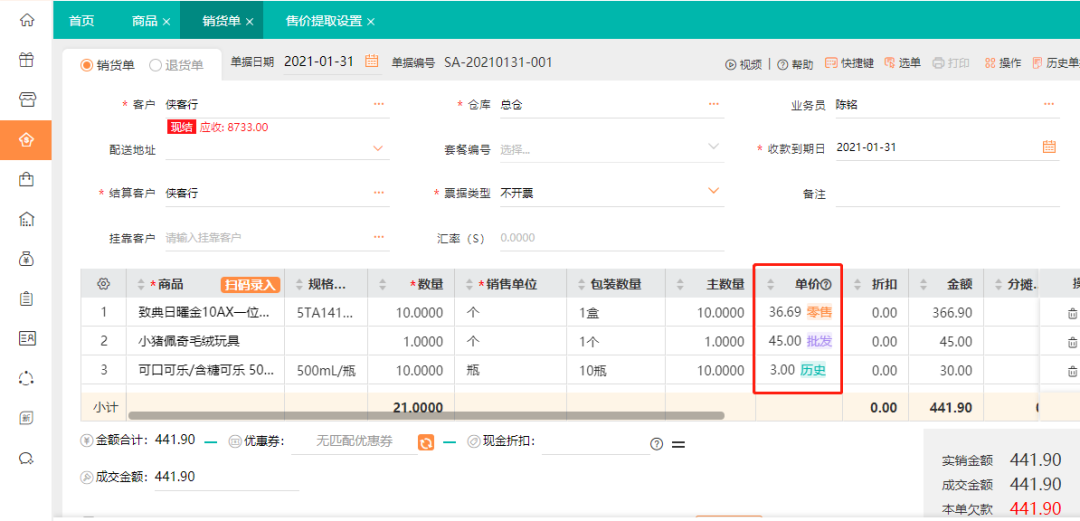Select the 退货单 radio button
The height and width of the screenshot is (521, 1080).
[x=155, y=65]
